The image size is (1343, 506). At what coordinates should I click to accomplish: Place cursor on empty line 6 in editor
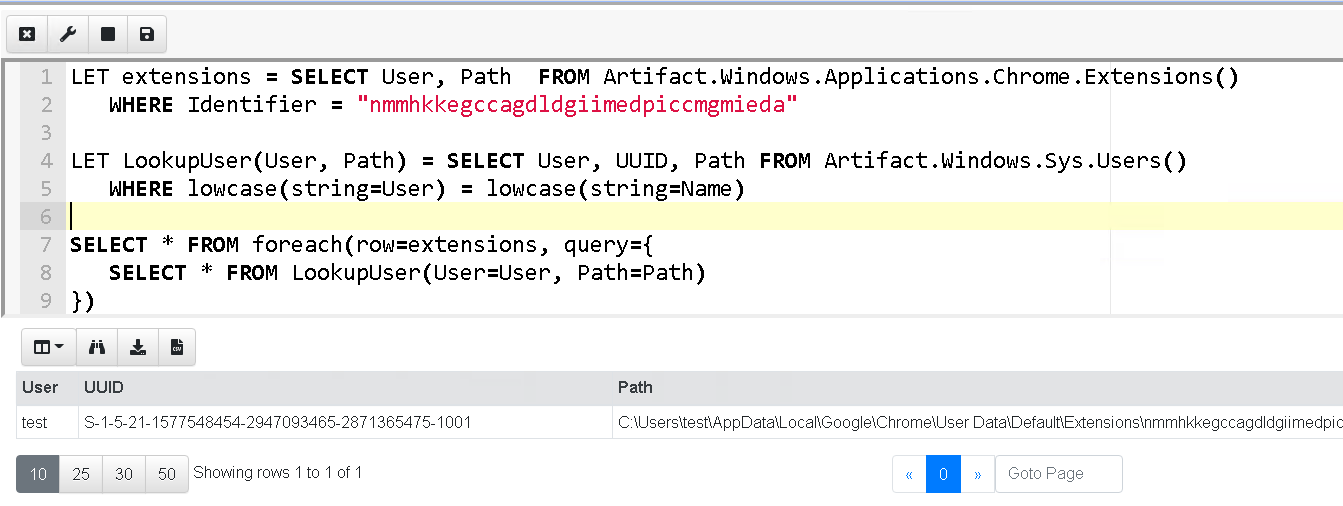click(x=400, y=216)
